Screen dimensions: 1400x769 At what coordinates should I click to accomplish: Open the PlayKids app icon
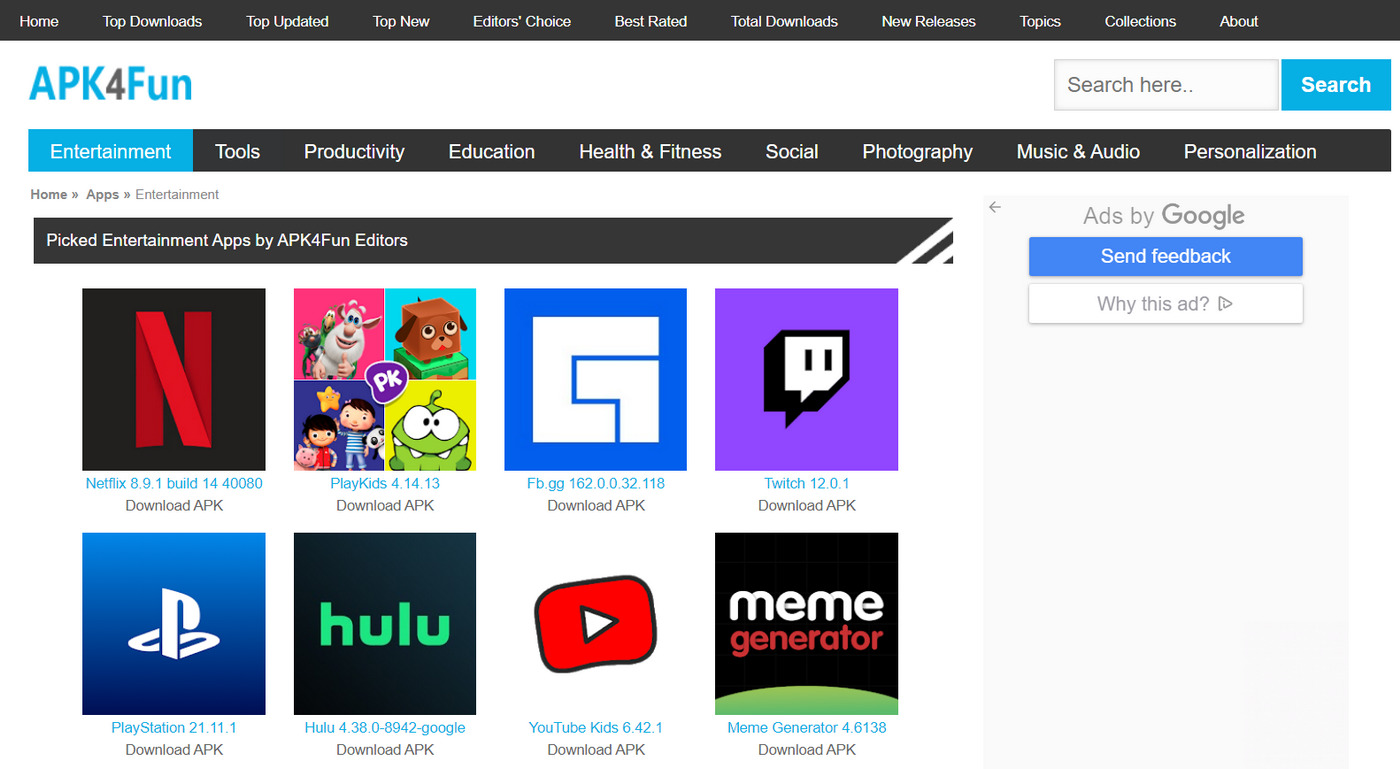click(x=385, y=379)
